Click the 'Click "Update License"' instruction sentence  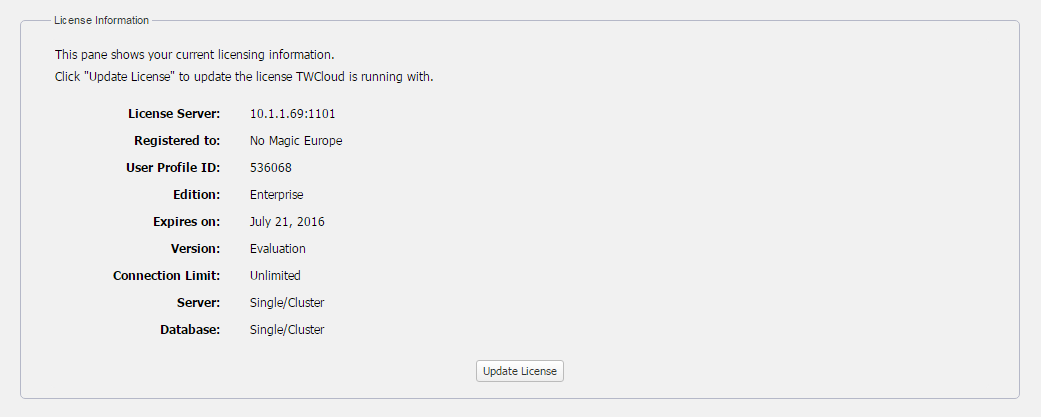click(244, 76)
